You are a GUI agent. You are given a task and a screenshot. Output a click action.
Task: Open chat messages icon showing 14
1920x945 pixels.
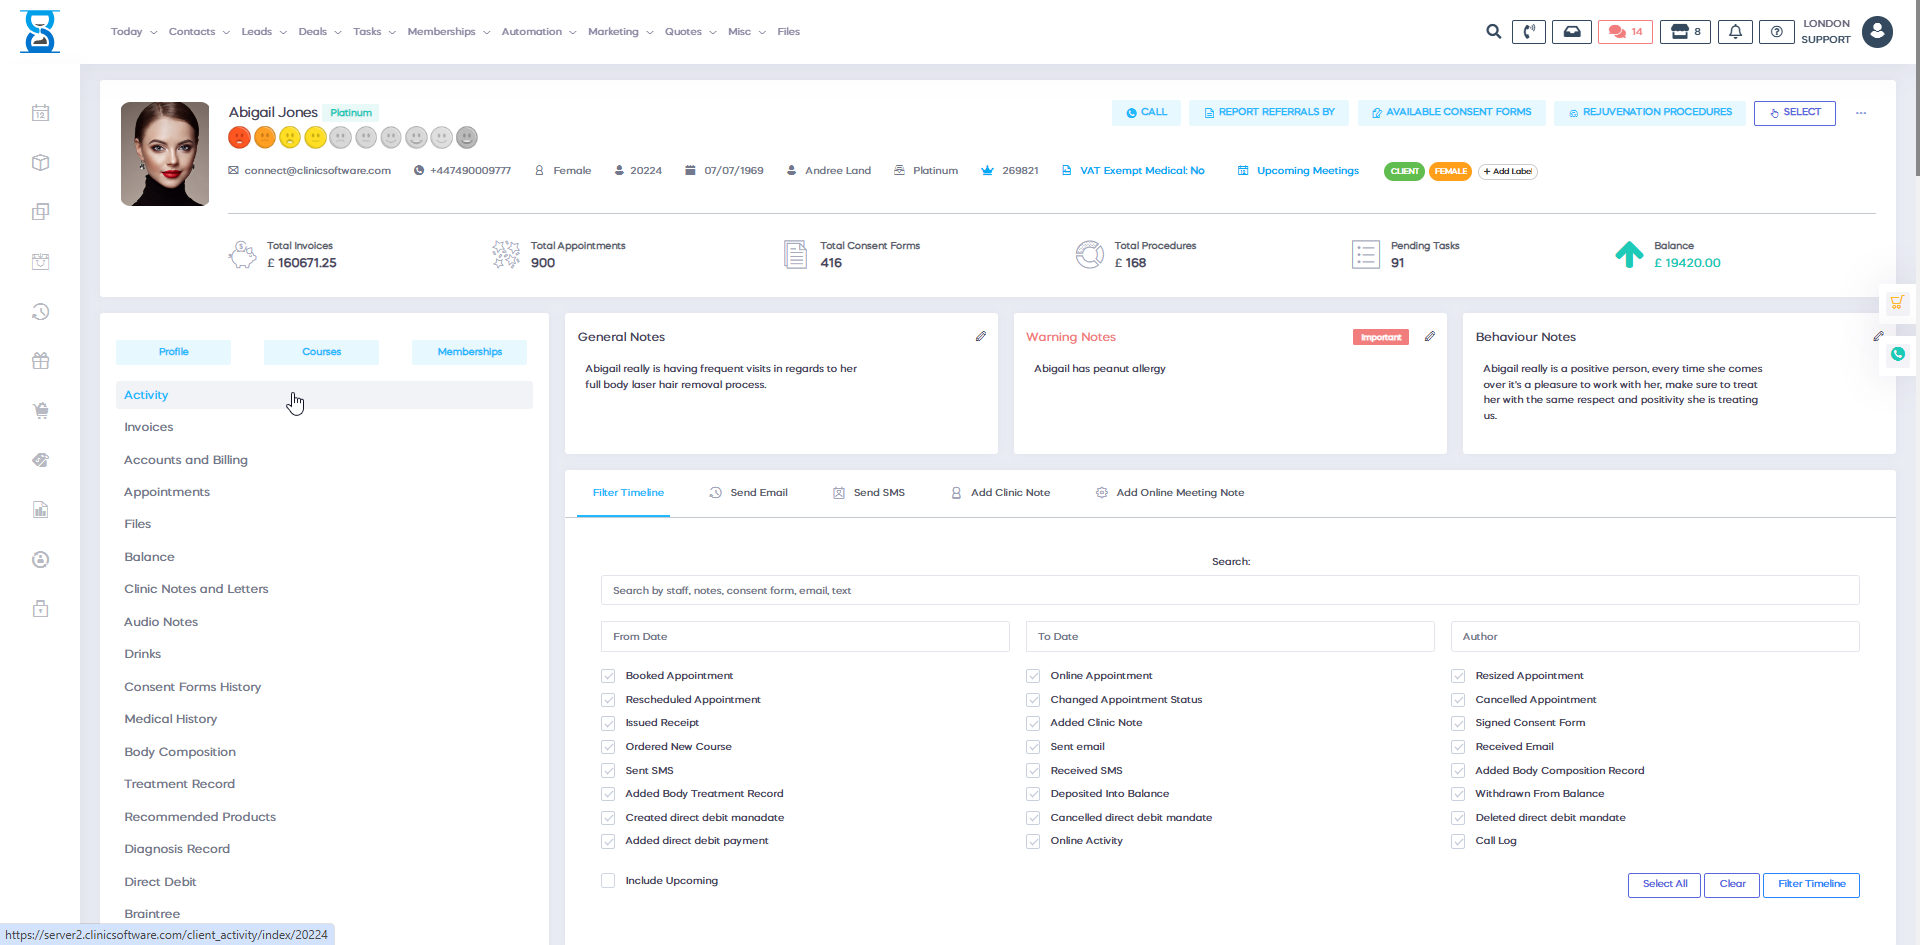tap(1625, 32)
